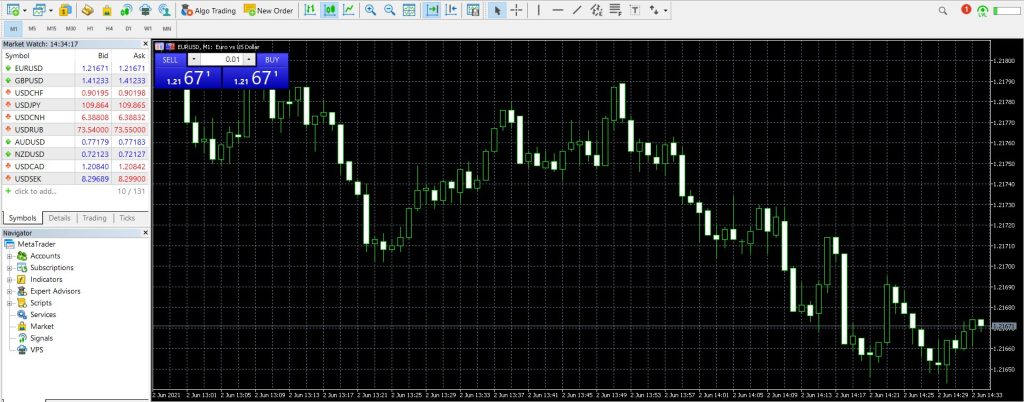Image resolution: width=1024 pixels, height=402 pixels.
Task: Select the text label tool
Action: coord(635,10)
